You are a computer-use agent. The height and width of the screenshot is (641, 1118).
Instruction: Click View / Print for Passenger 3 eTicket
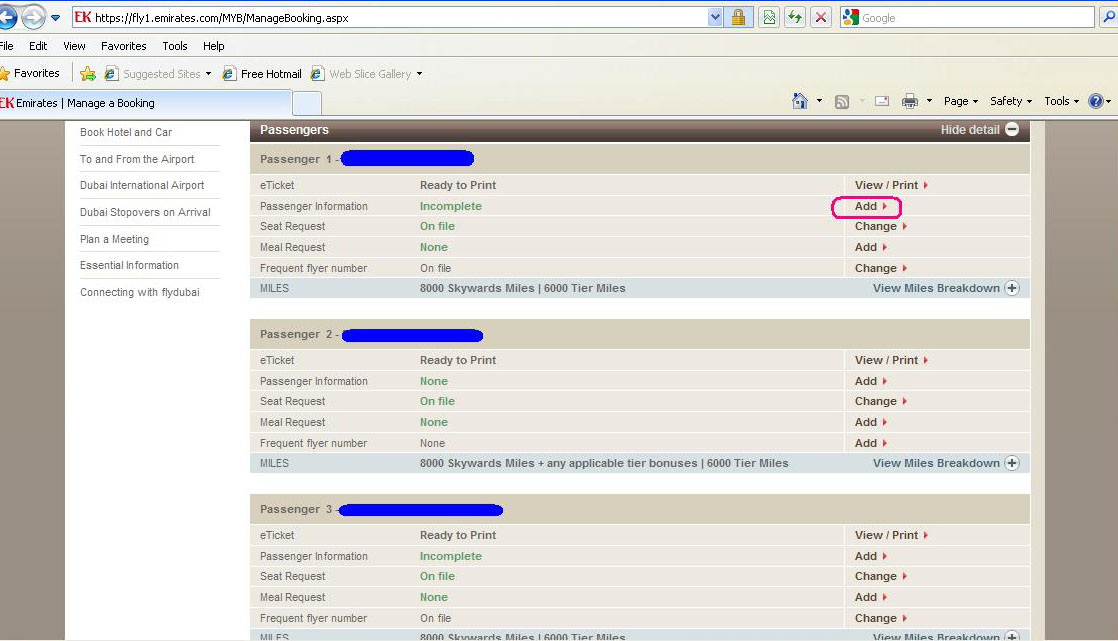[891, 535]
